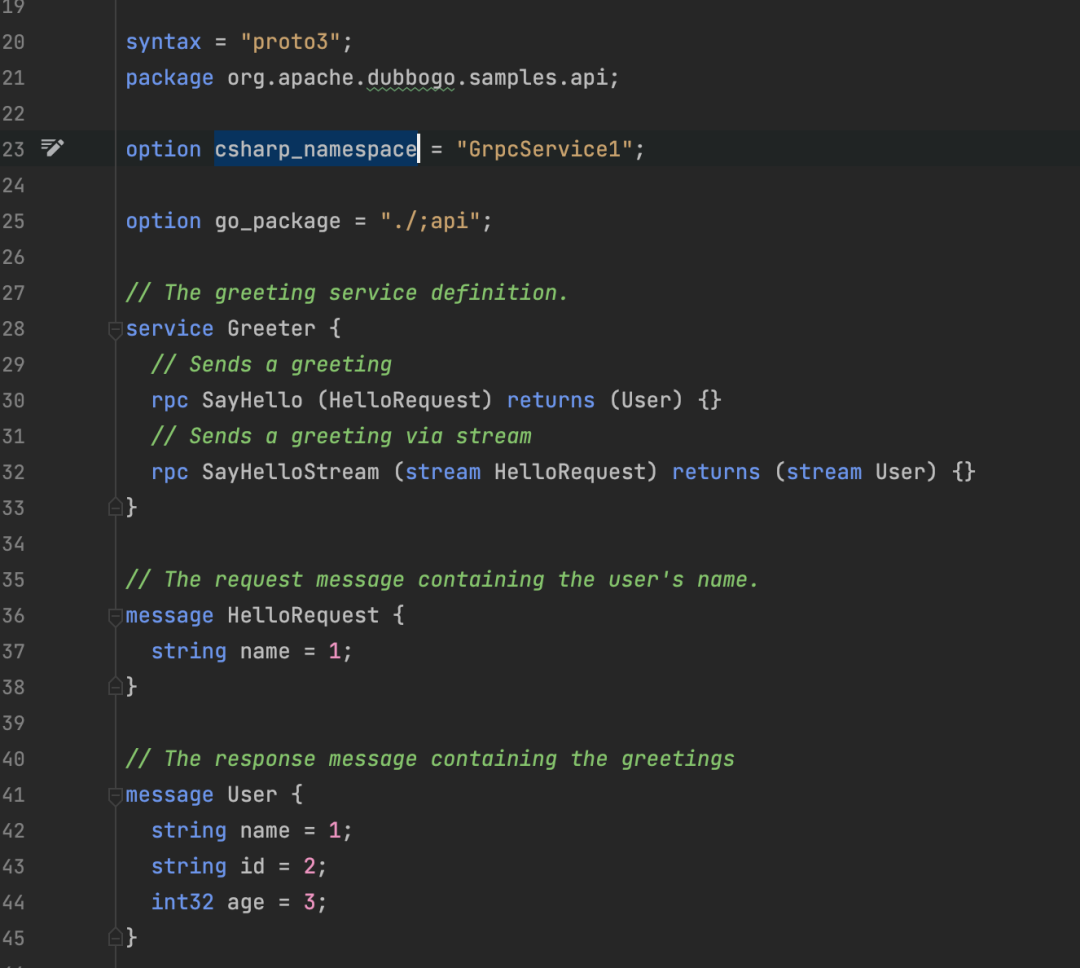Collapse the Greeter service code block
This screenshot has width=1080, height=968.
pos(114,330)
